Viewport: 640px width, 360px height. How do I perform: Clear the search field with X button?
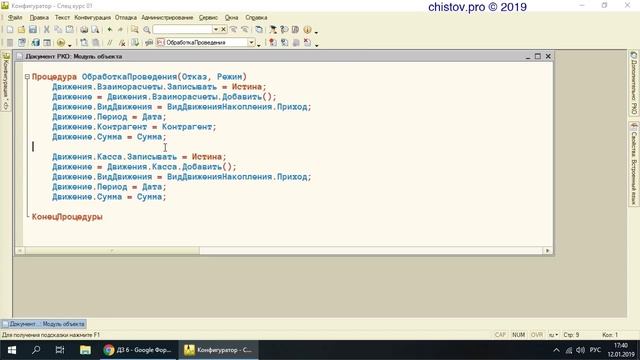click(x=223, y=29)
